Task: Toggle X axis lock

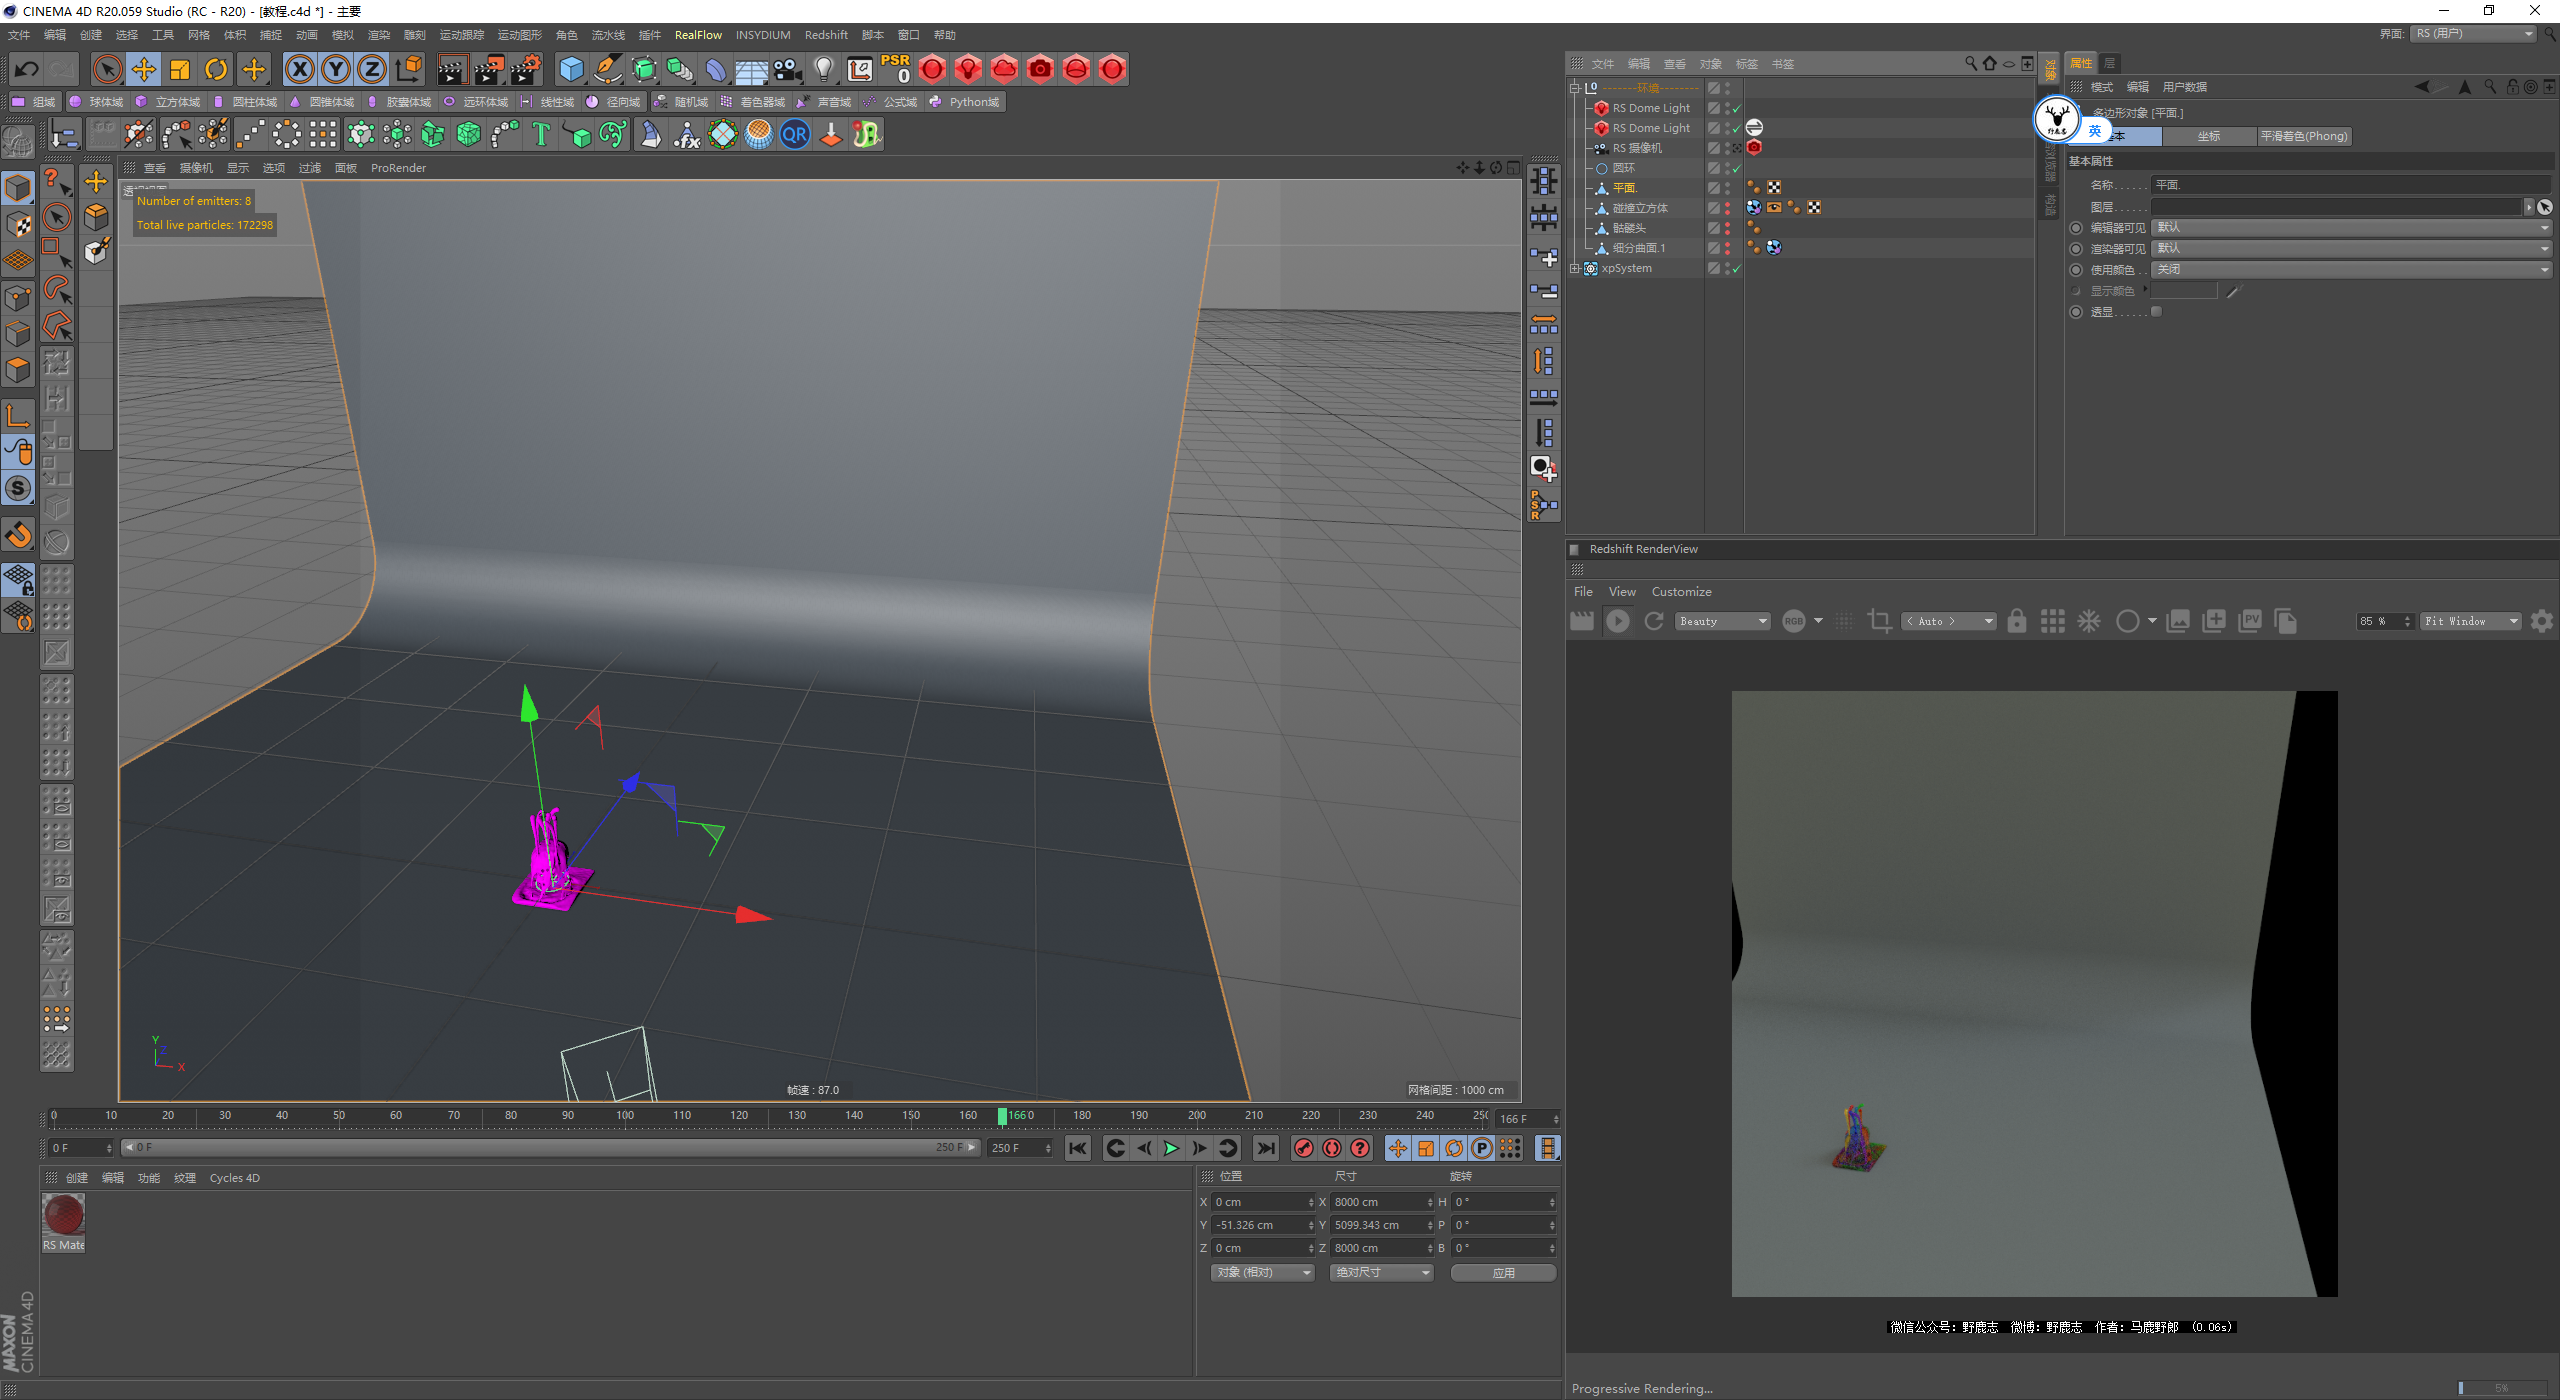Action: (299, 69)
